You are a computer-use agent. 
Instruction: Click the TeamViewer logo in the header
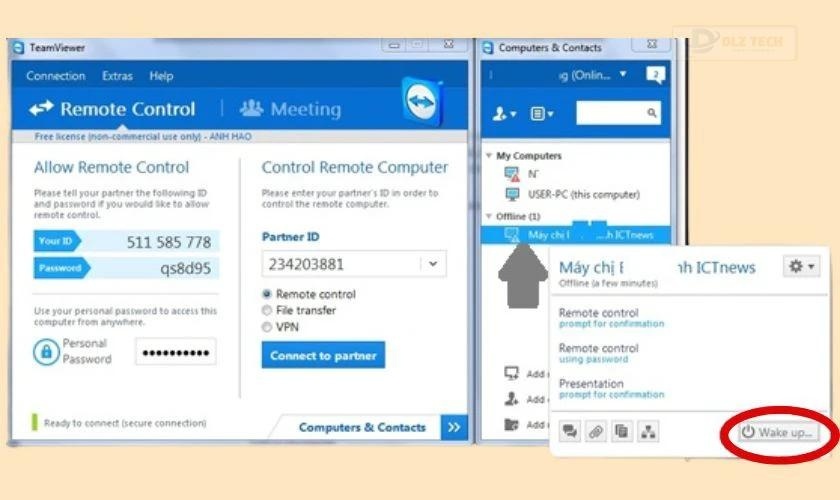point(422,101)
